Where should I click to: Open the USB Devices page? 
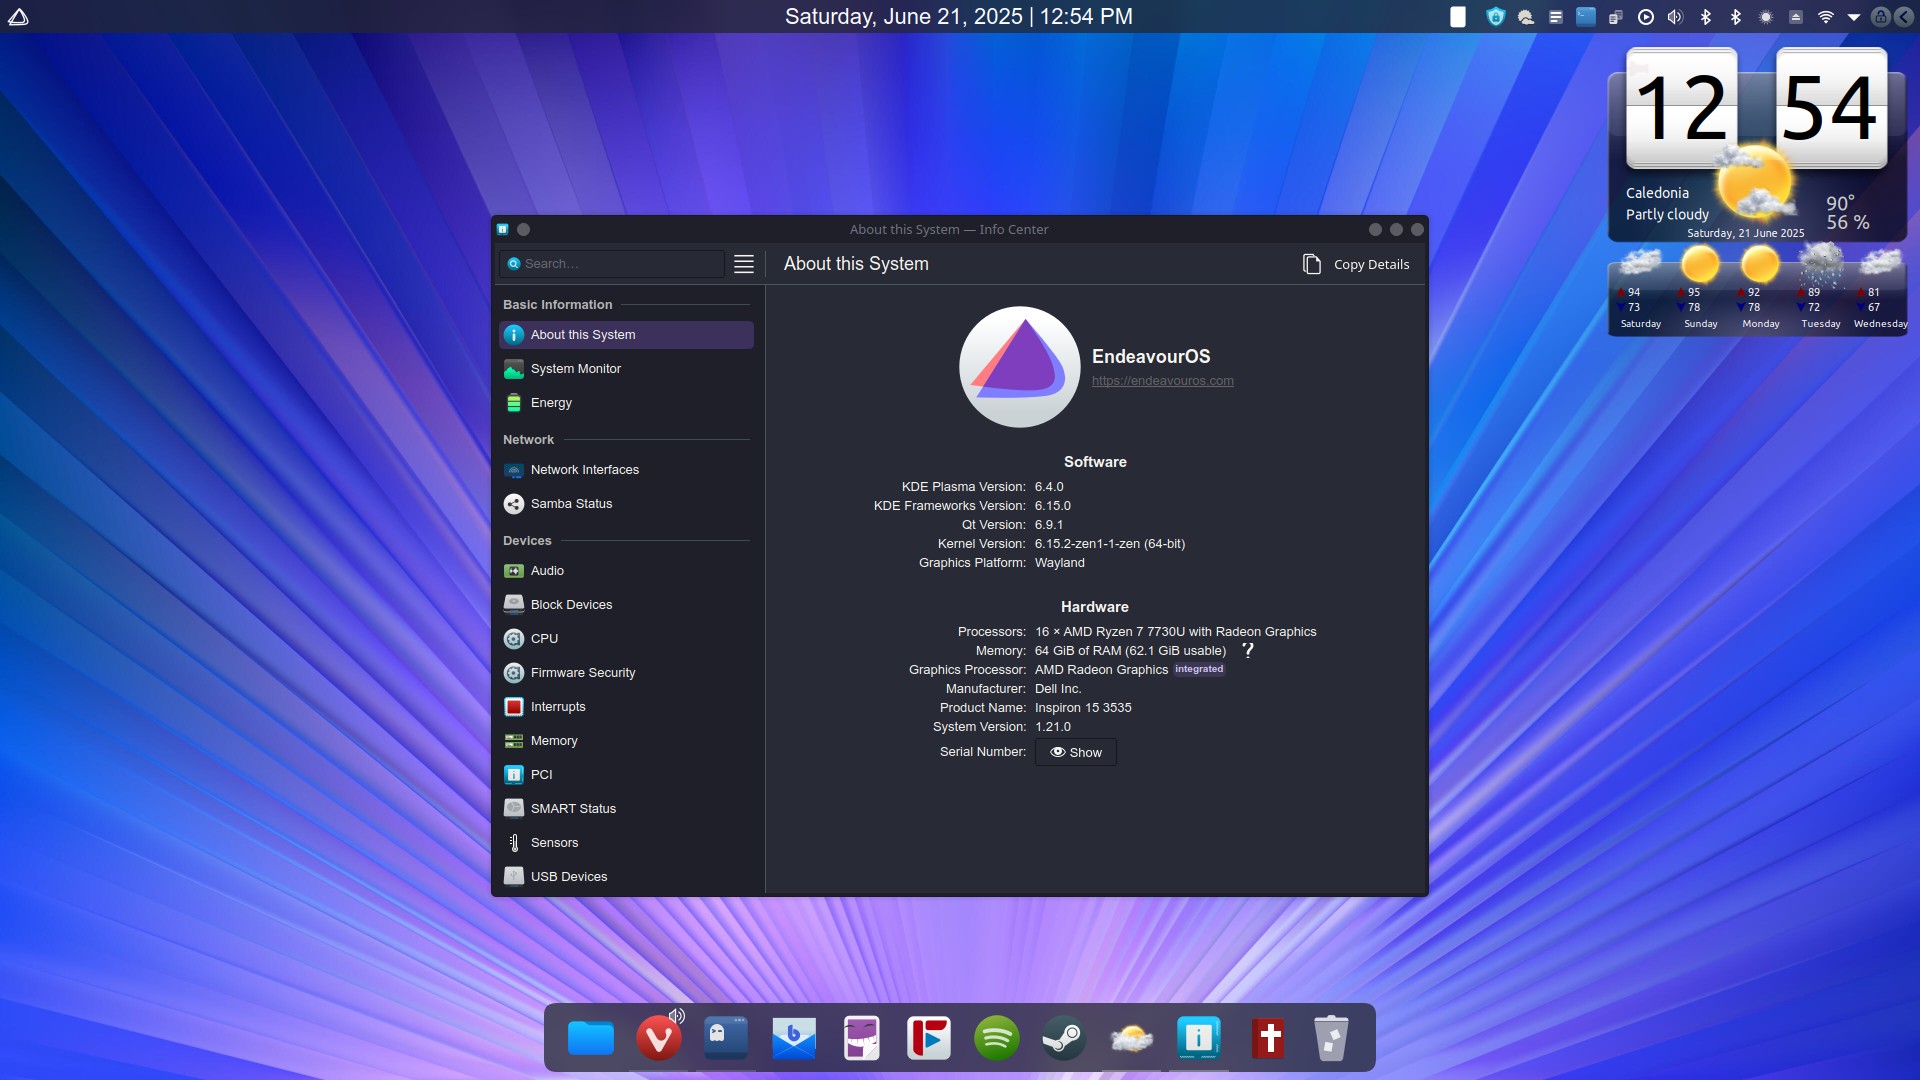coord(568,877)
